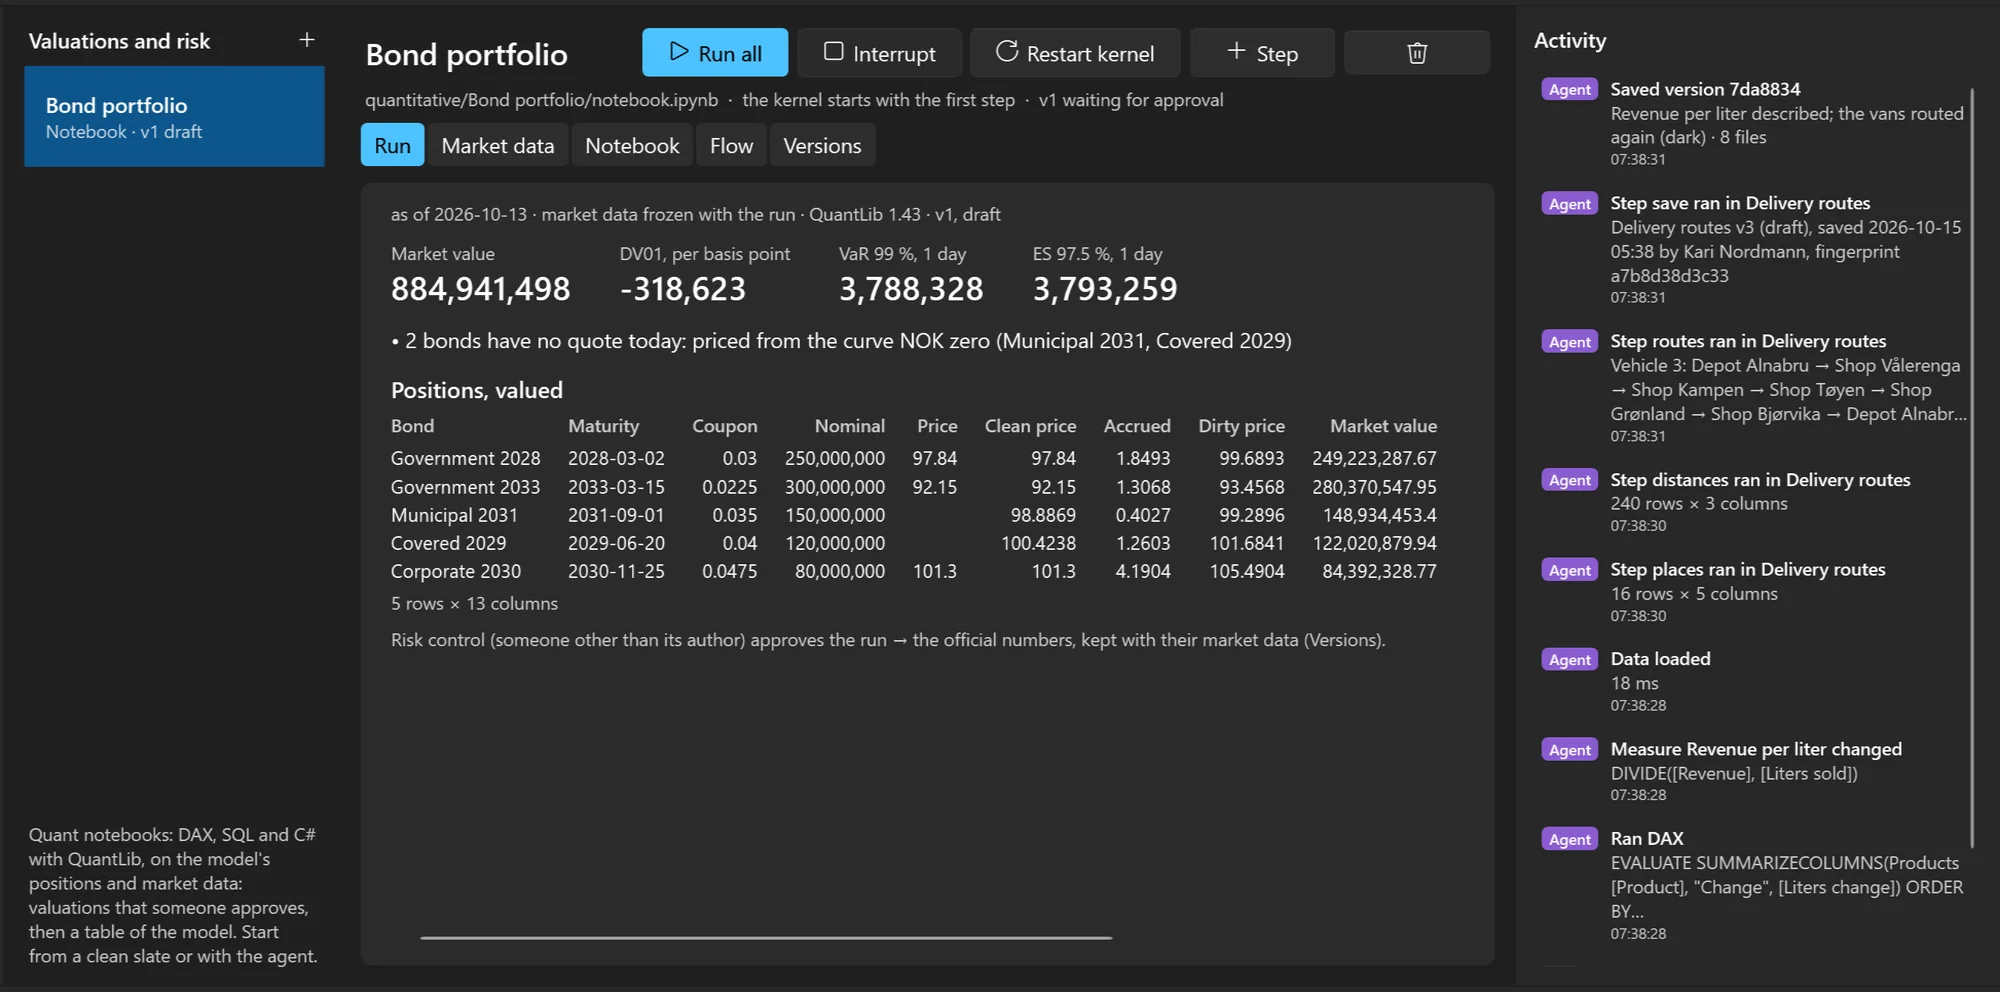Image resolution: width=2000 pixels, height=992 pixels.
Task: Click the Corporate 2030 maturity 2030-11-25
Action: (x=616, y=571)
